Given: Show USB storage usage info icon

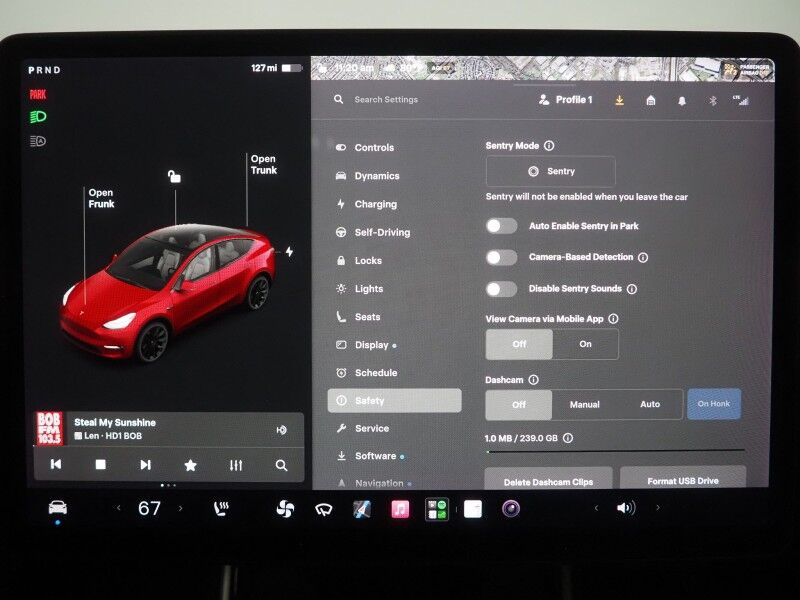Looking at the screenshot, I should pos(567,438).
